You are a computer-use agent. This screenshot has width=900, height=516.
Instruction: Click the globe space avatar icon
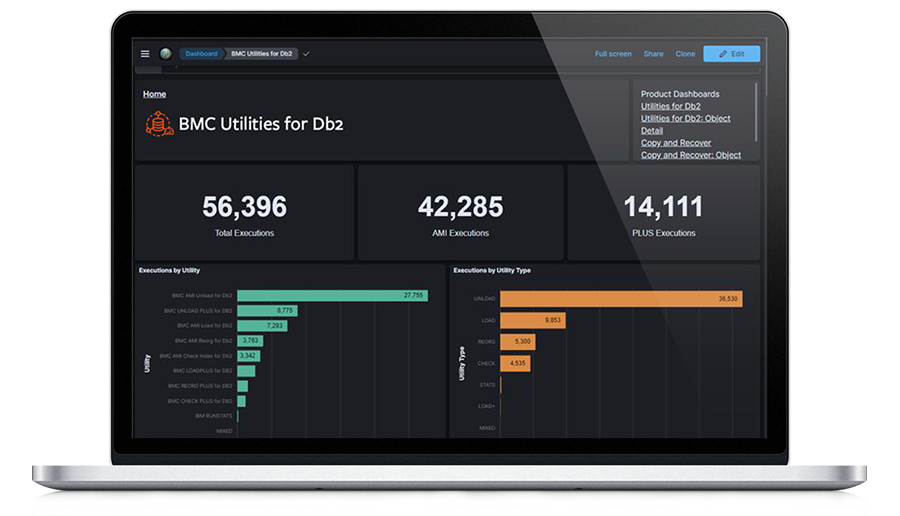[x=165, y=54]
